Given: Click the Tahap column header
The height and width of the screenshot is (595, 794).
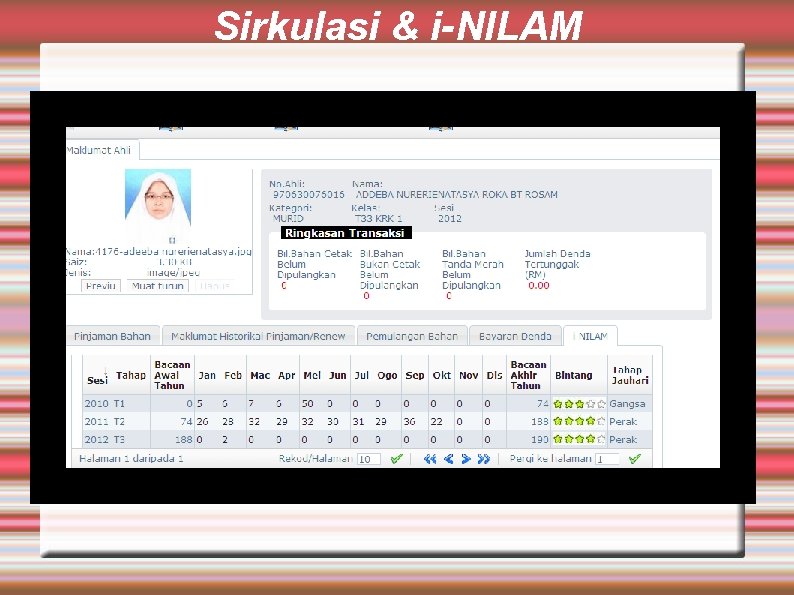Looking at the screenshot, I should coord(131,376).
